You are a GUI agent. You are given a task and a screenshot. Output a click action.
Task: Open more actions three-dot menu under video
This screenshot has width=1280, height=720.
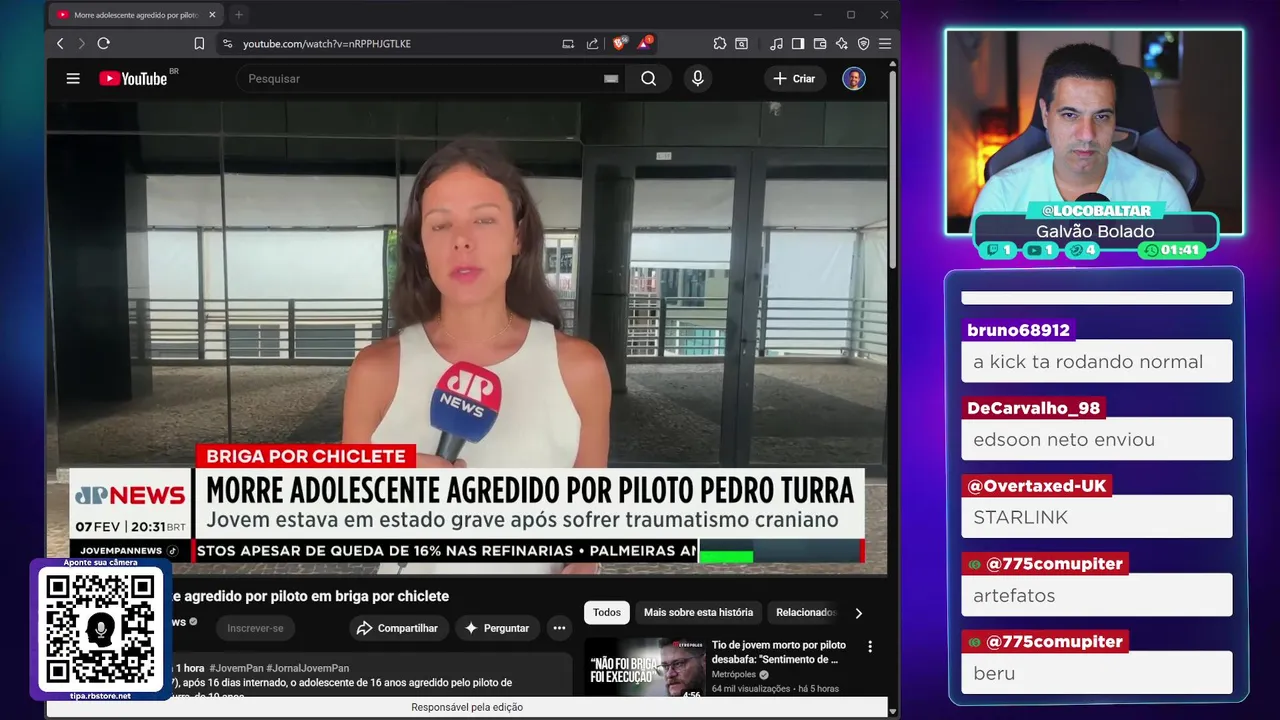click(x=559, y=628)
